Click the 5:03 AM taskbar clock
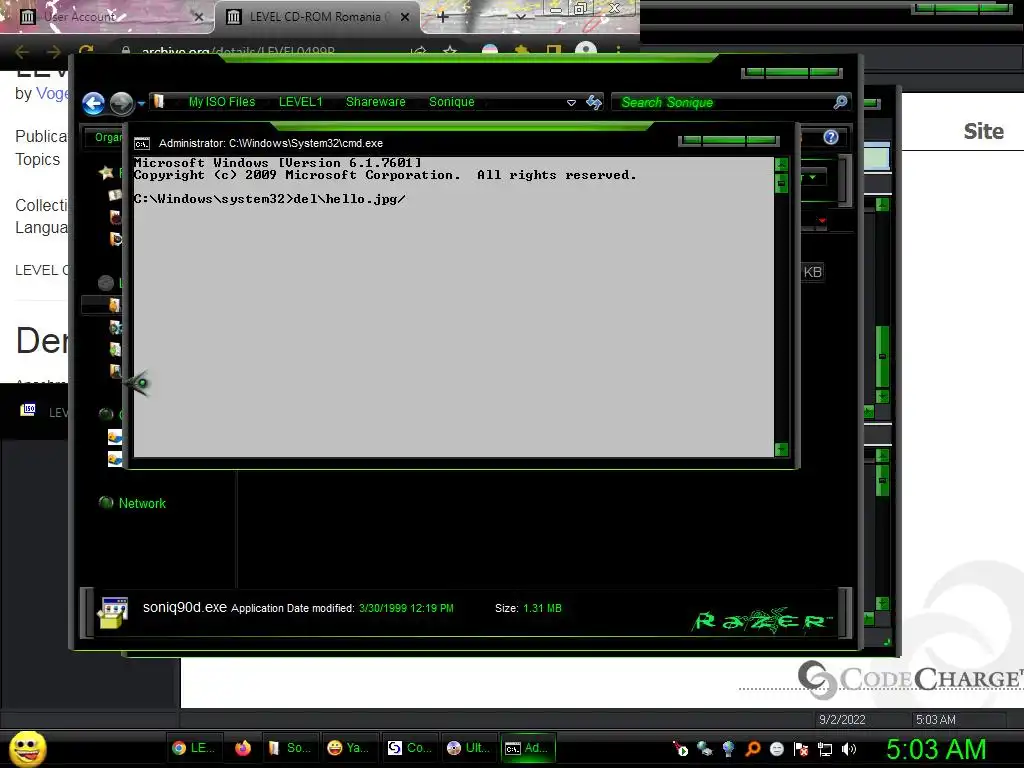The image size is (1024, 768). pyautogui.click(x=936, y=750)
